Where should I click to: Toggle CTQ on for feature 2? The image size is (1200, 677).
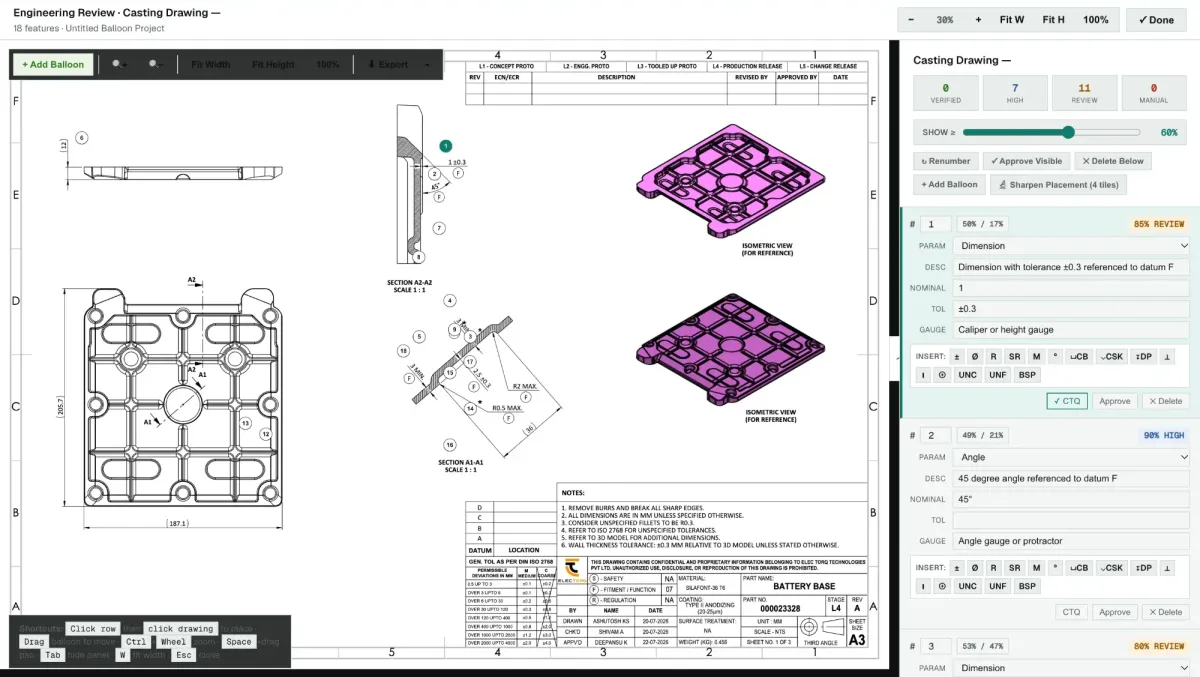[x=1071, y=612]
